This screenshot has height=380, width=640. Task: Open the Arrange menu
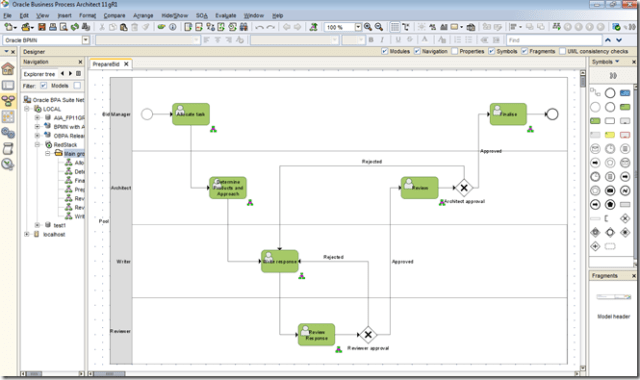[x=143, y=16]
